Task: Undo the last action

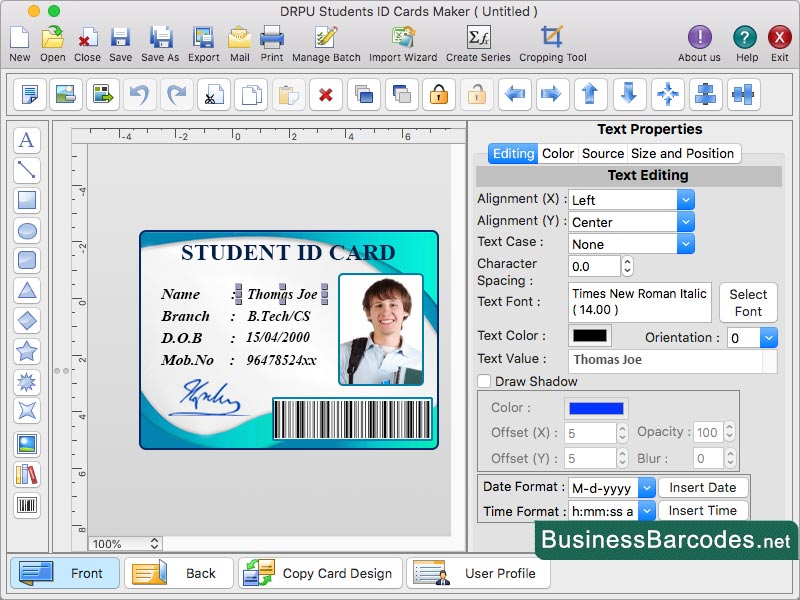Action: [x=139, y=95]
